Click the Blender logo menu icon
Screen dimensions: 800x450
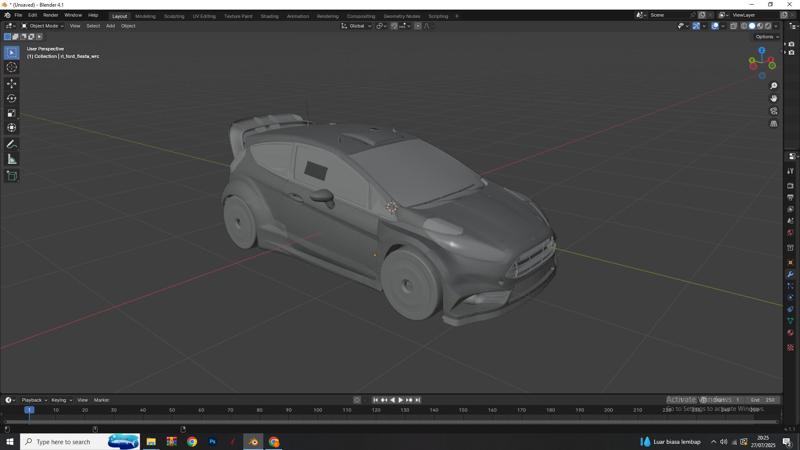point(7,15)
